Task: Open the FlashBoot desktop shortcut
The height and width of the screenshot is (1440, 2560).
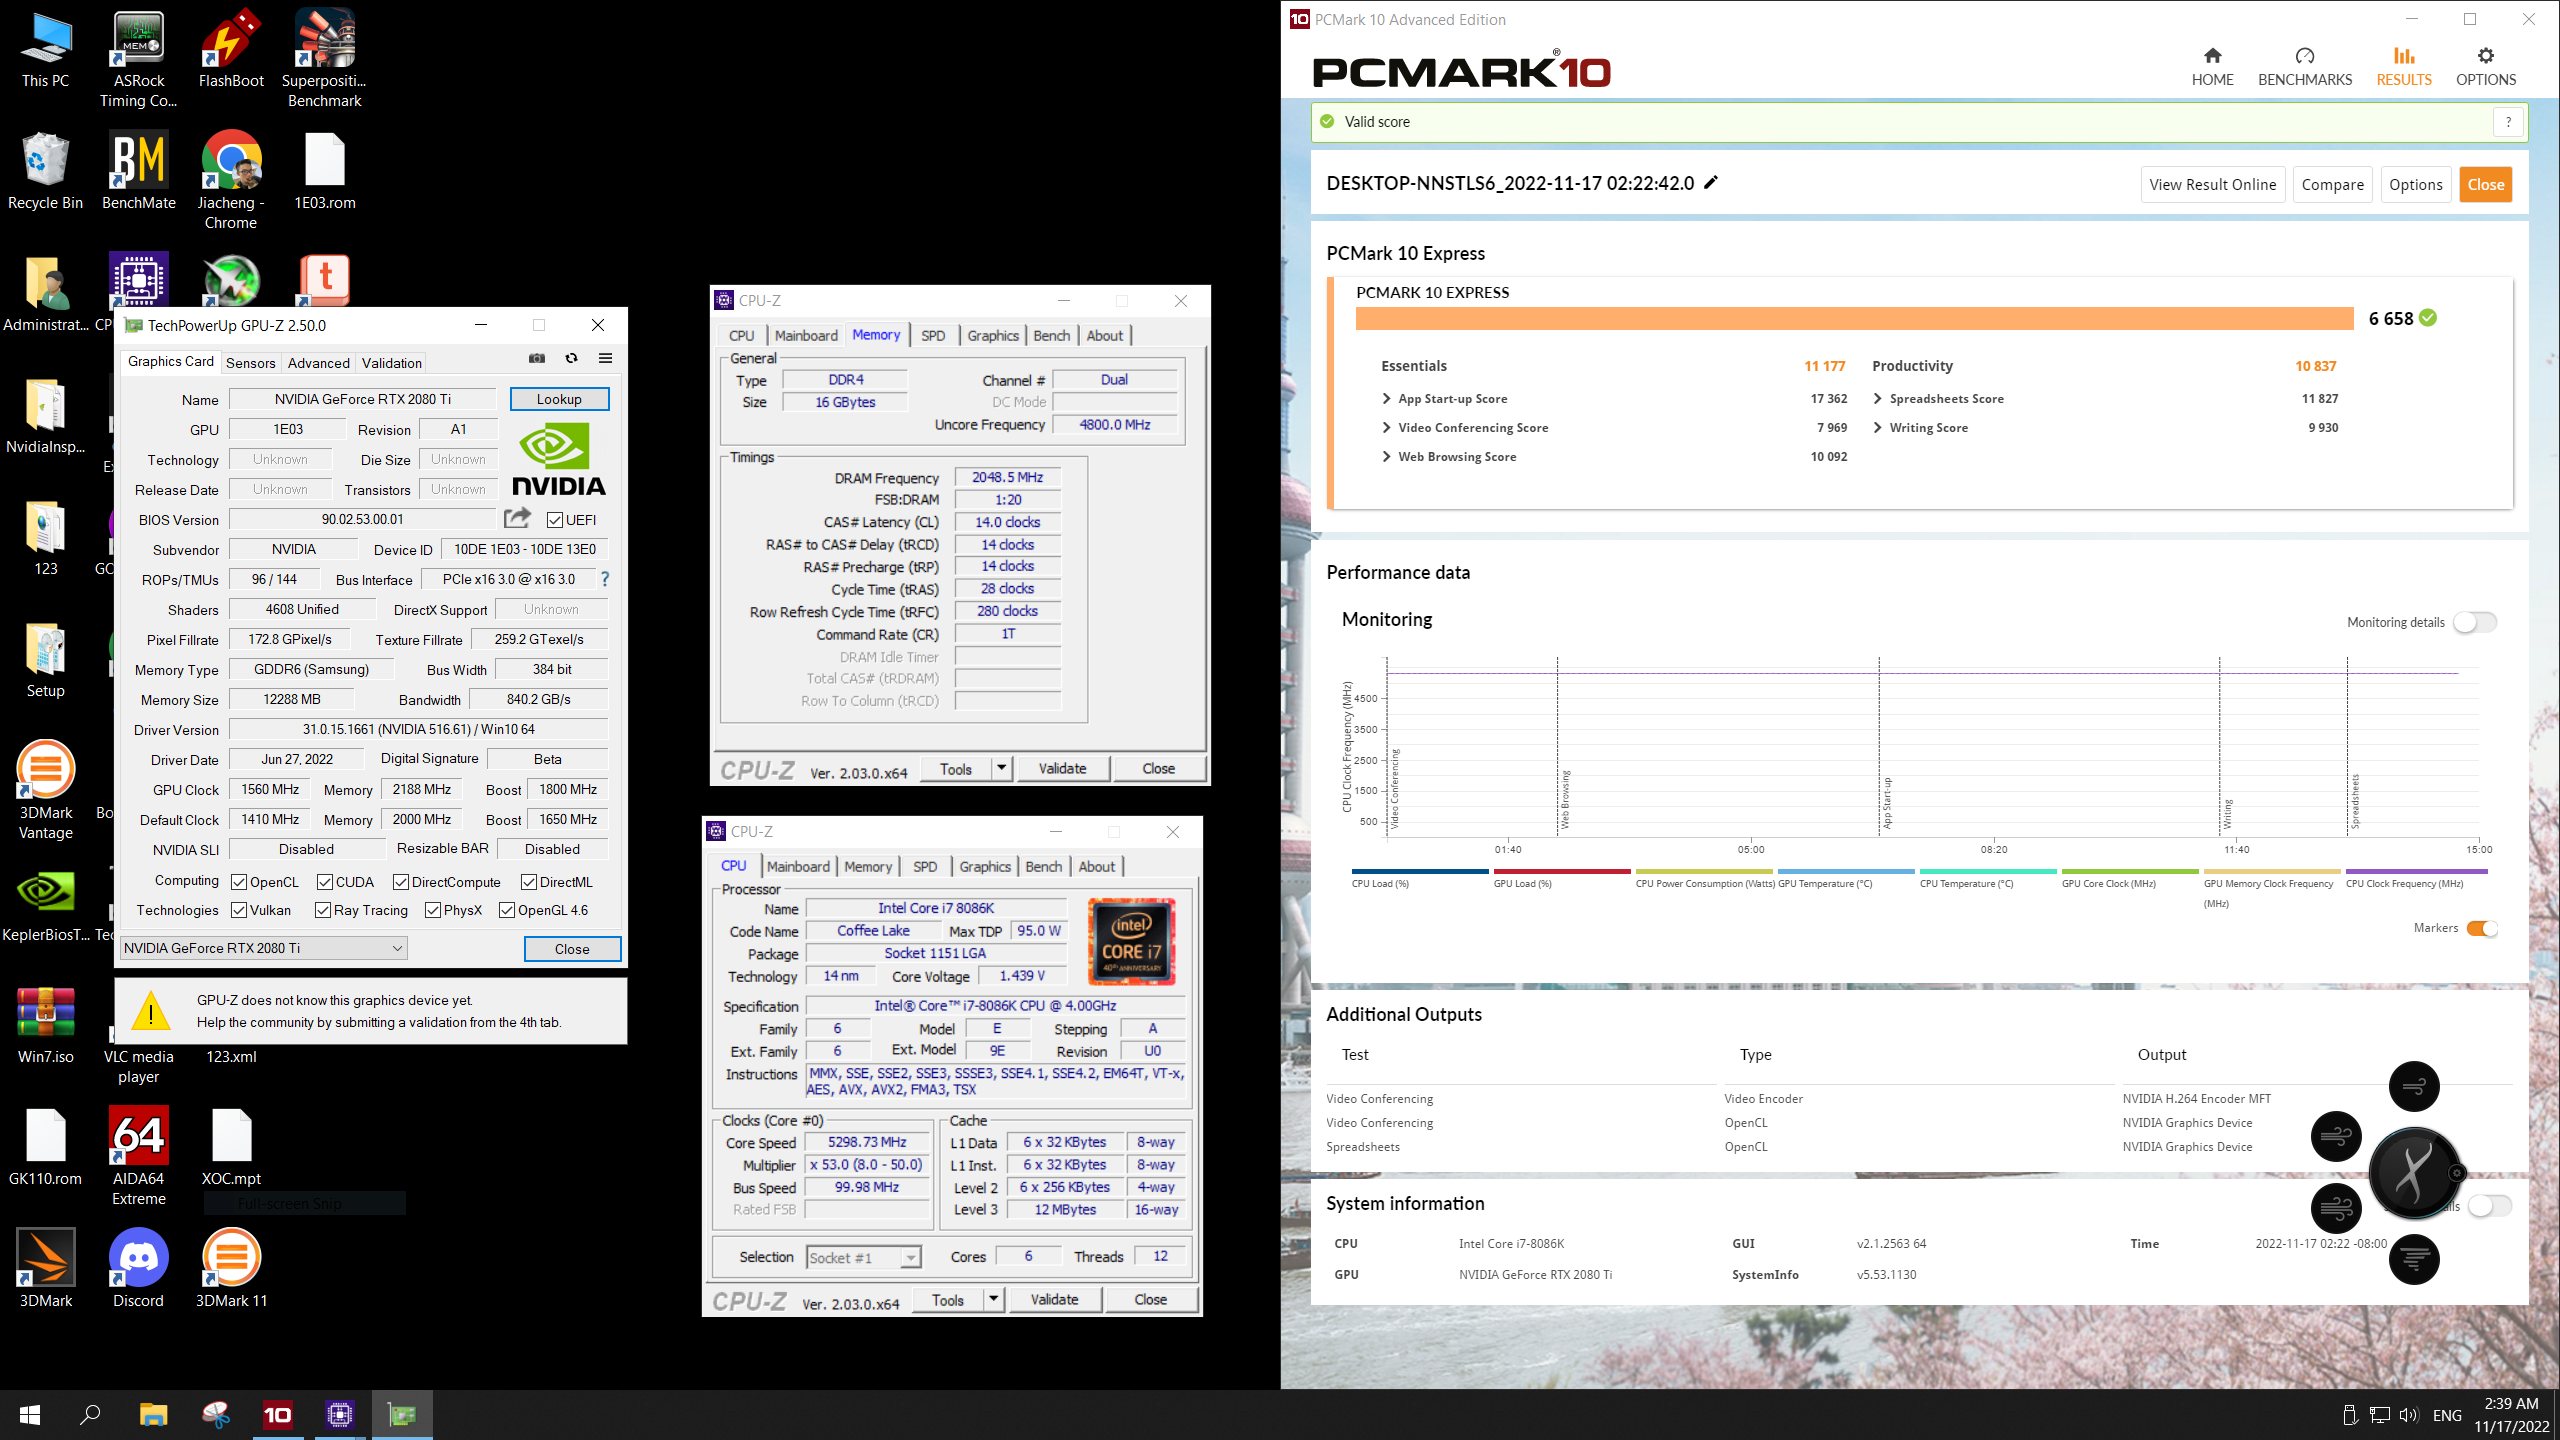Action: click(x=231, y=48)
